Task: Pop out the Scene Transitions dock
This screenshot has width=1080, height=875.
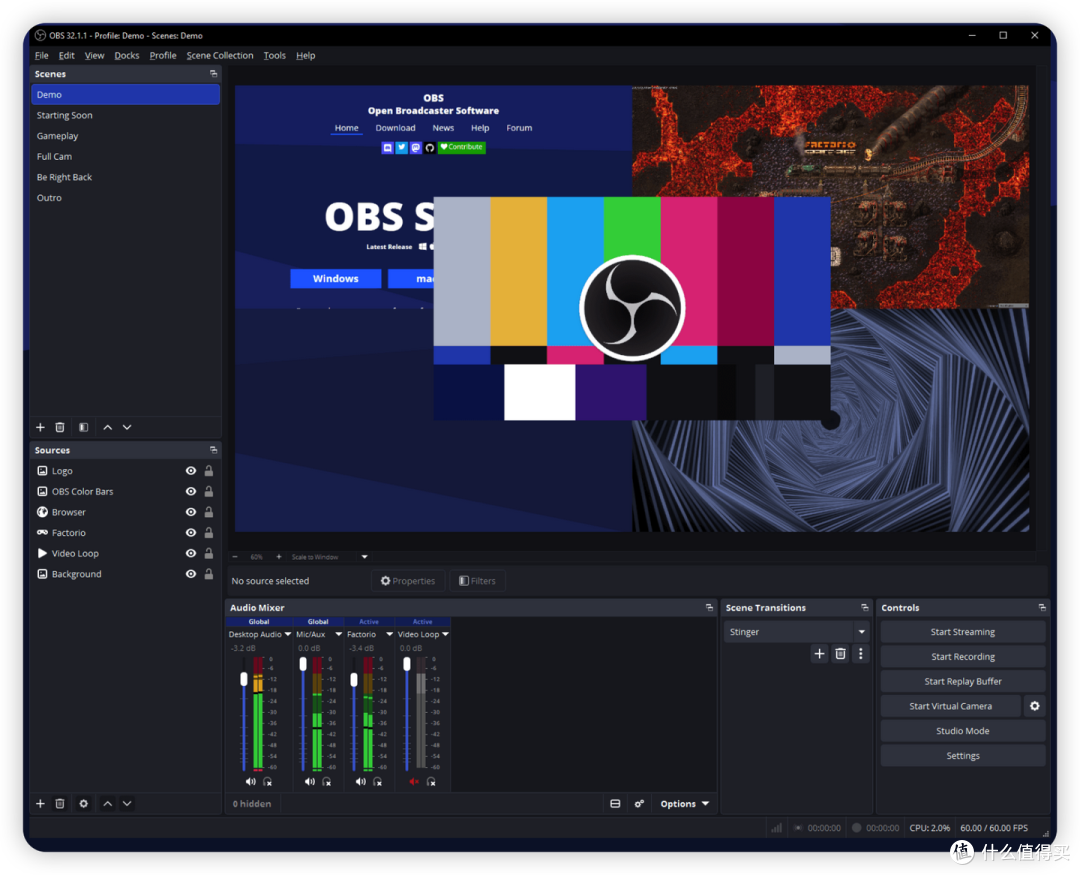Action: pyautogui.click(x=865, y=607)
